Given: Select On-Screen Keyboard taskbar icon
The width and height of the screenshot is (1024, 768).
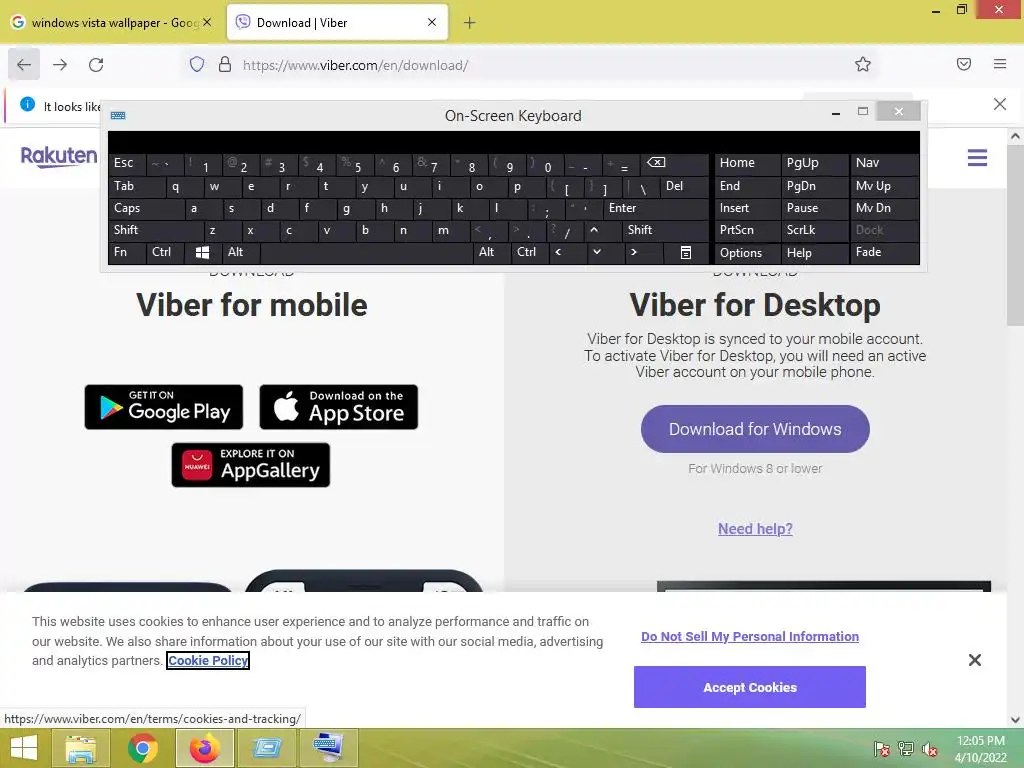Looking at the screenshot, I should [328, 748].
